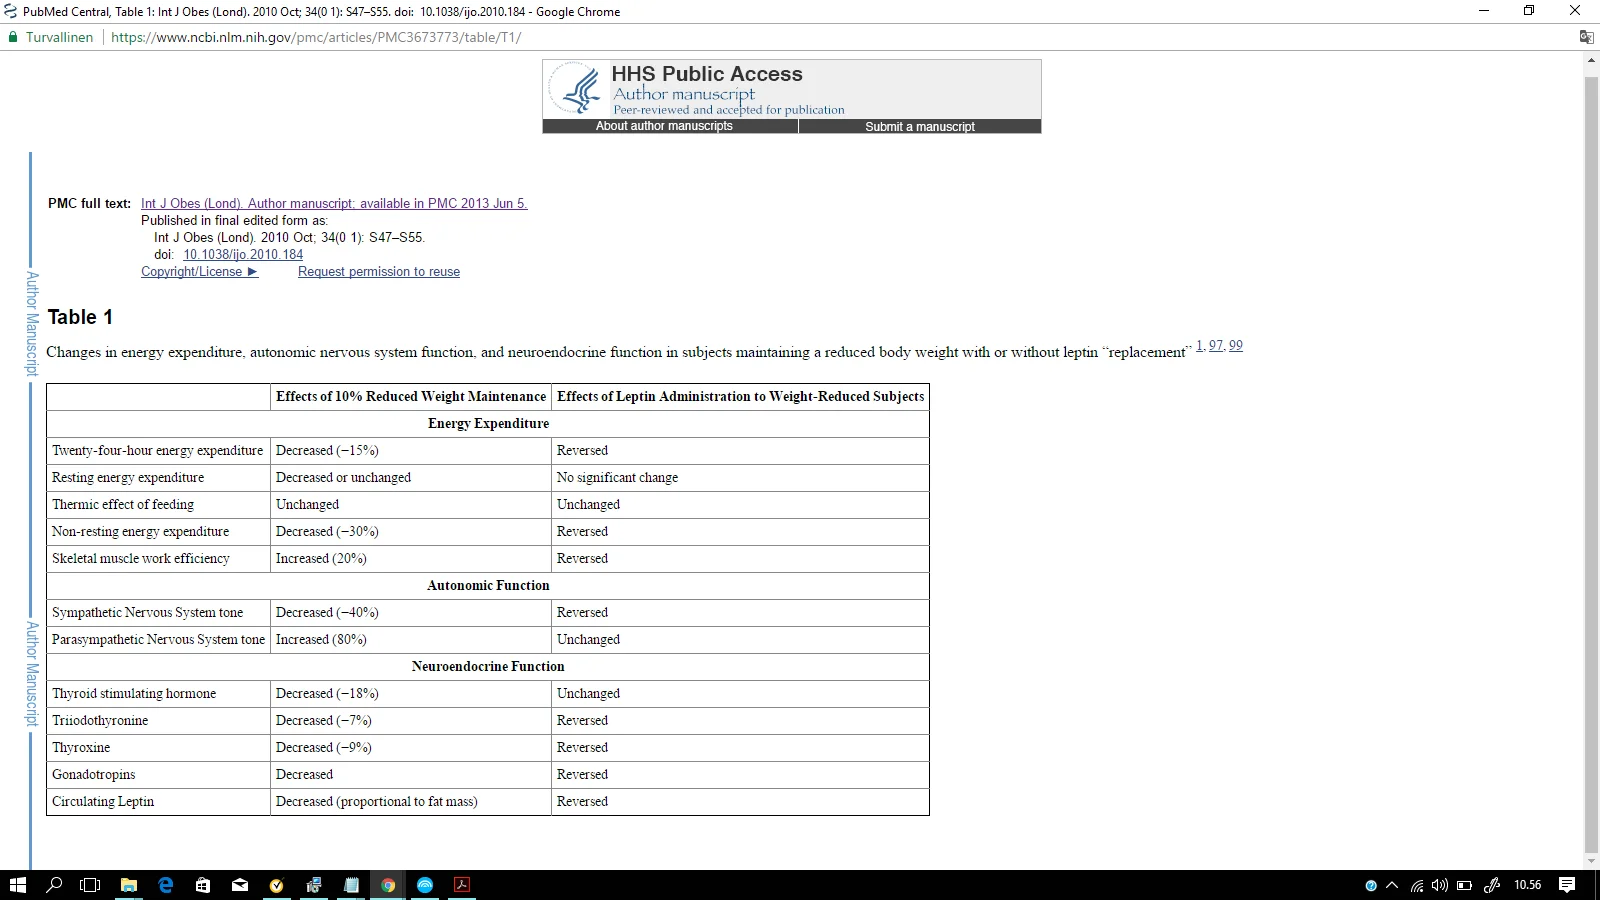Viewport: 1600px width, 900px height.
Task: Open the Windows Action Center notifications
Action: click(1567, 885)
